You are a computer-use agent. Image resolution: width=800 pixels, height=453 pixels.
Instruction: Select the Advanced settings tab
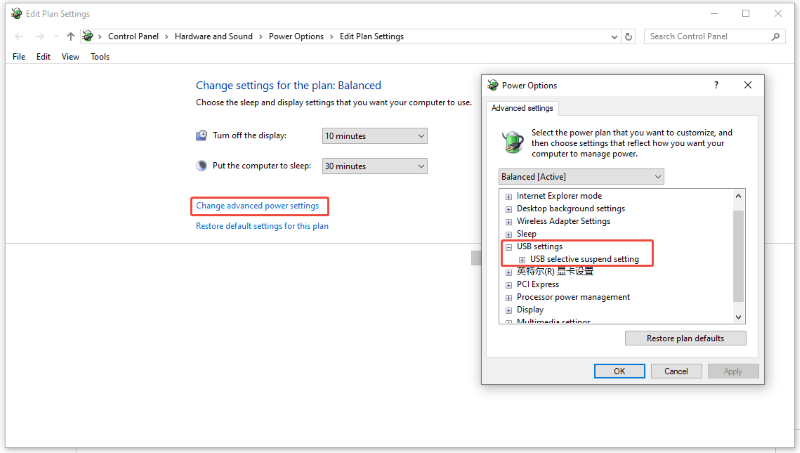click(522, 108)
